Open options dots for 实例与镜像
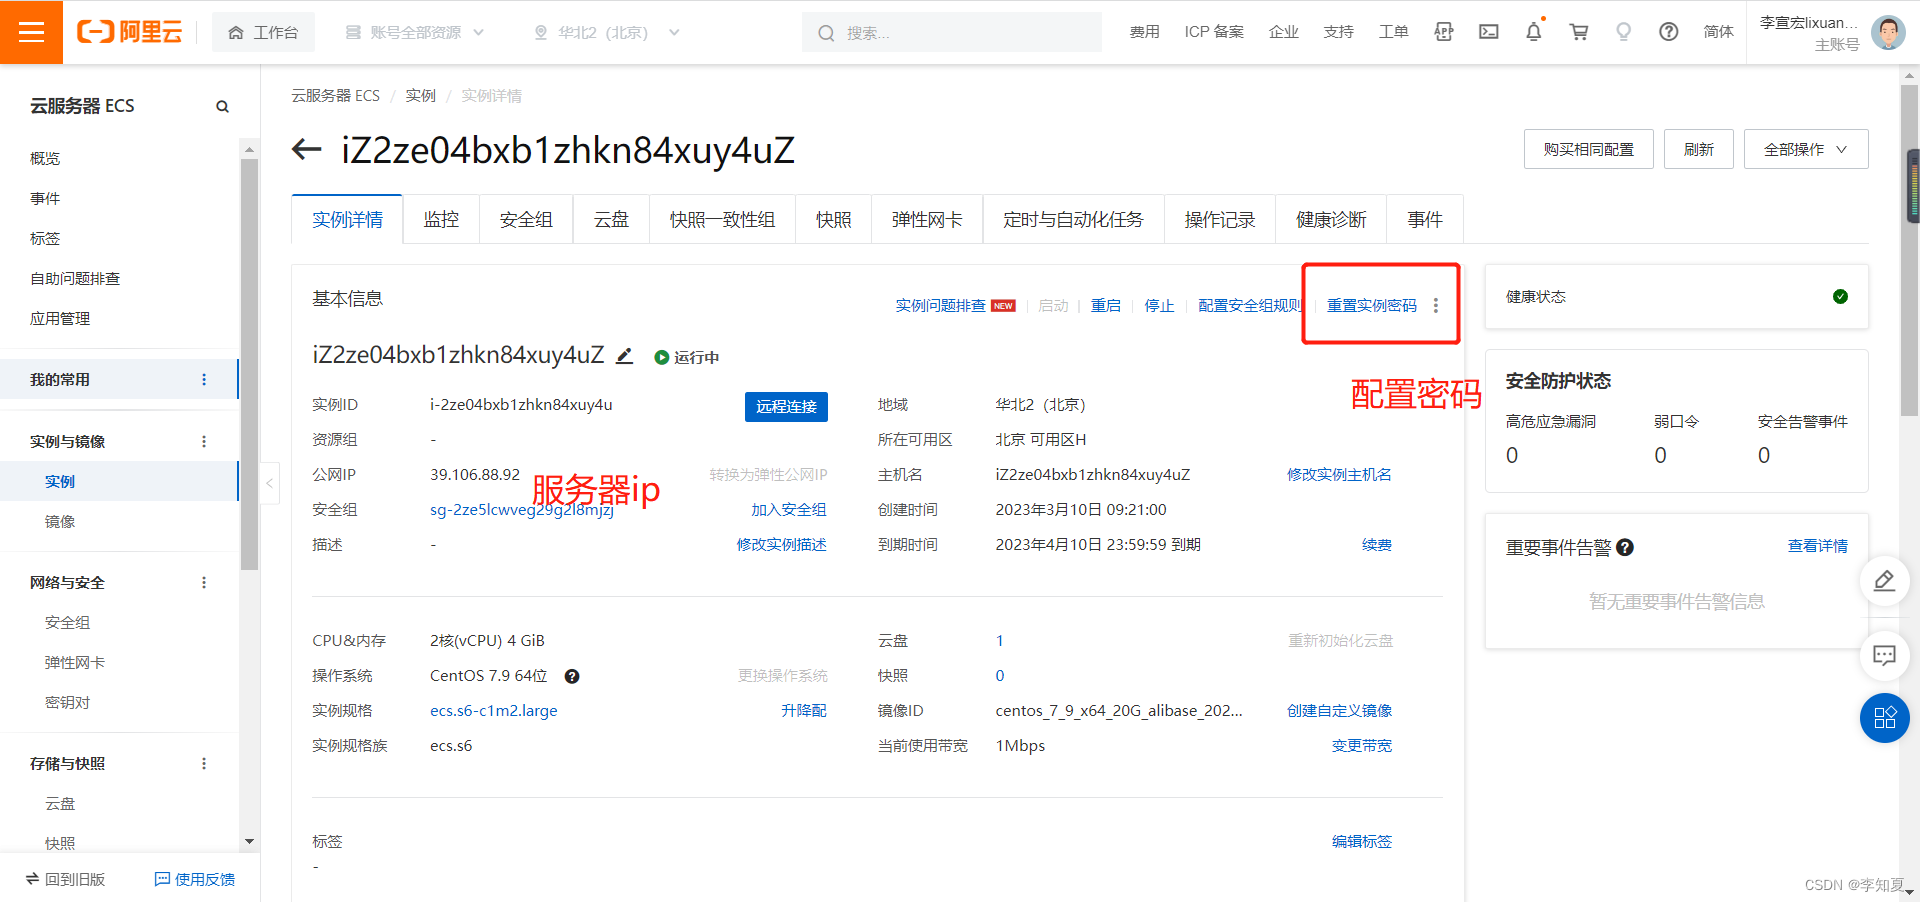Viewport: 1920px width, 902px height. pyautogui.click(x=204, y=442)
